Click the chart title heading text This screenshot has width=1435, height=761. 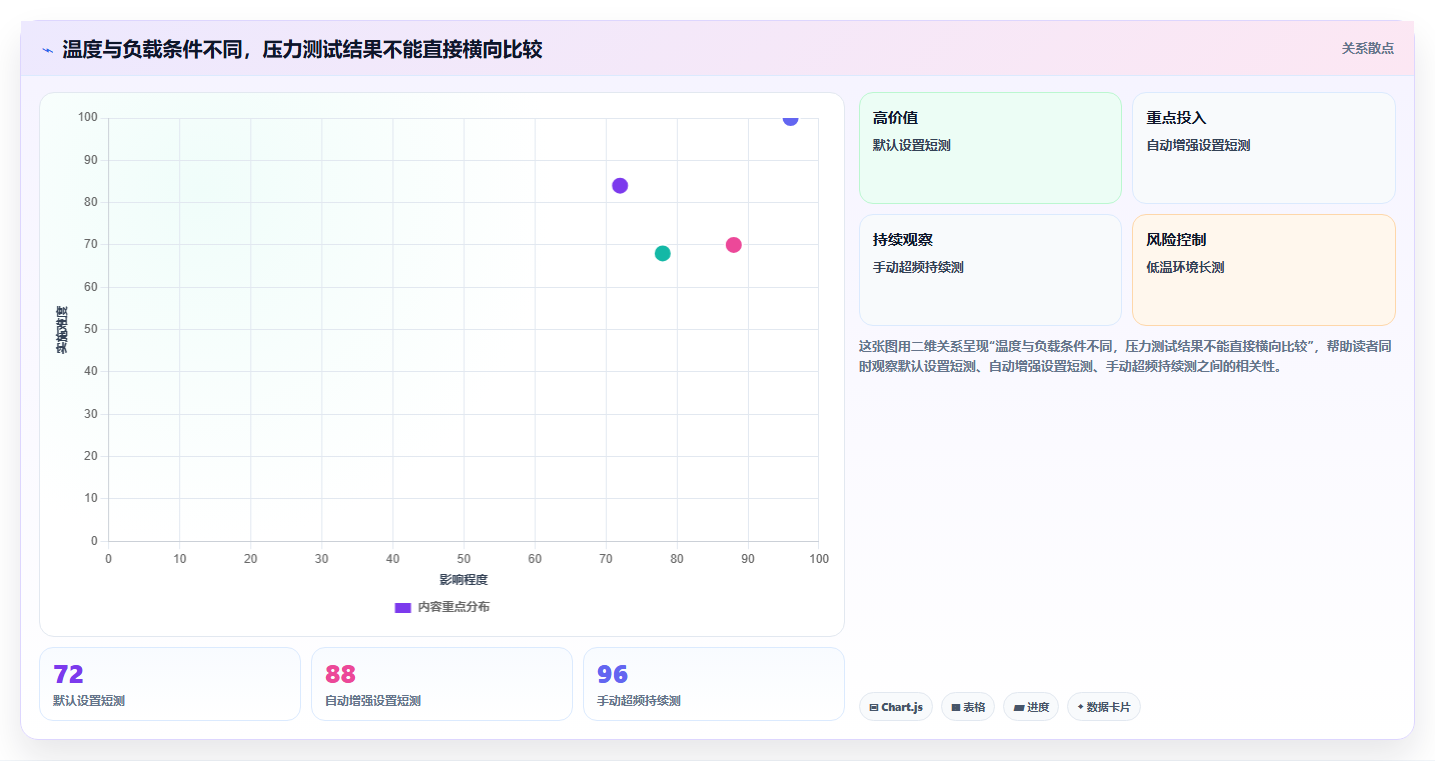302,49
